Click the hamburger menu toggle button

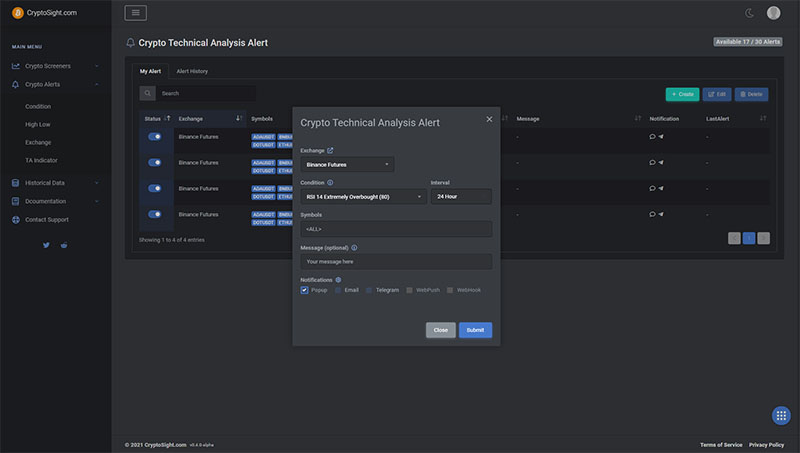[x=135, y=13]
